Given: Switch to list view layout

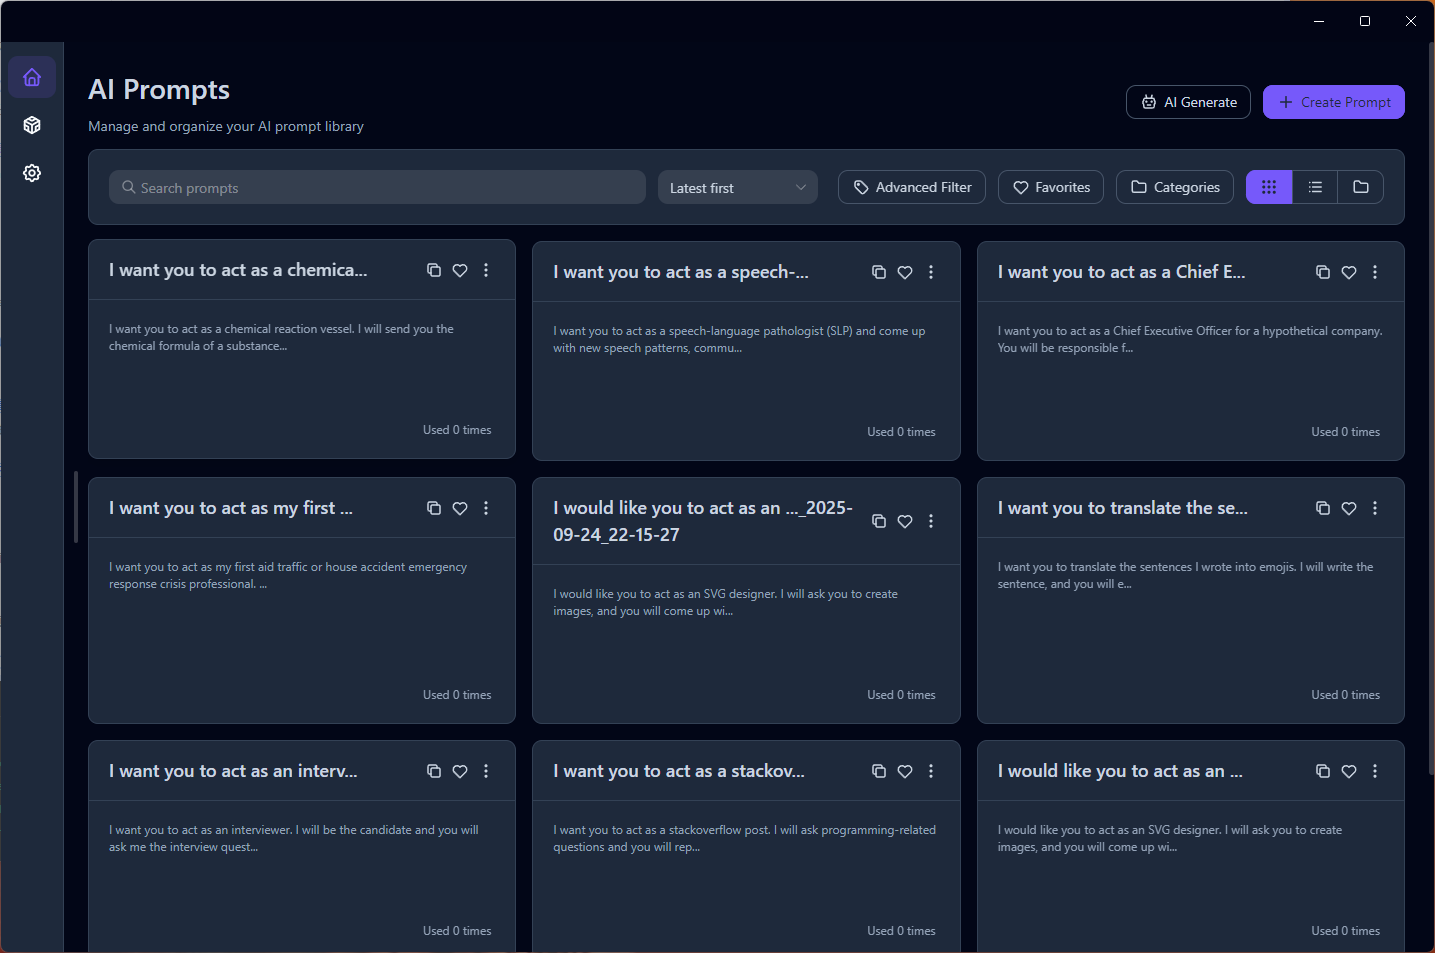Looking at the screenshot, I should click(x=1314, y=187).
